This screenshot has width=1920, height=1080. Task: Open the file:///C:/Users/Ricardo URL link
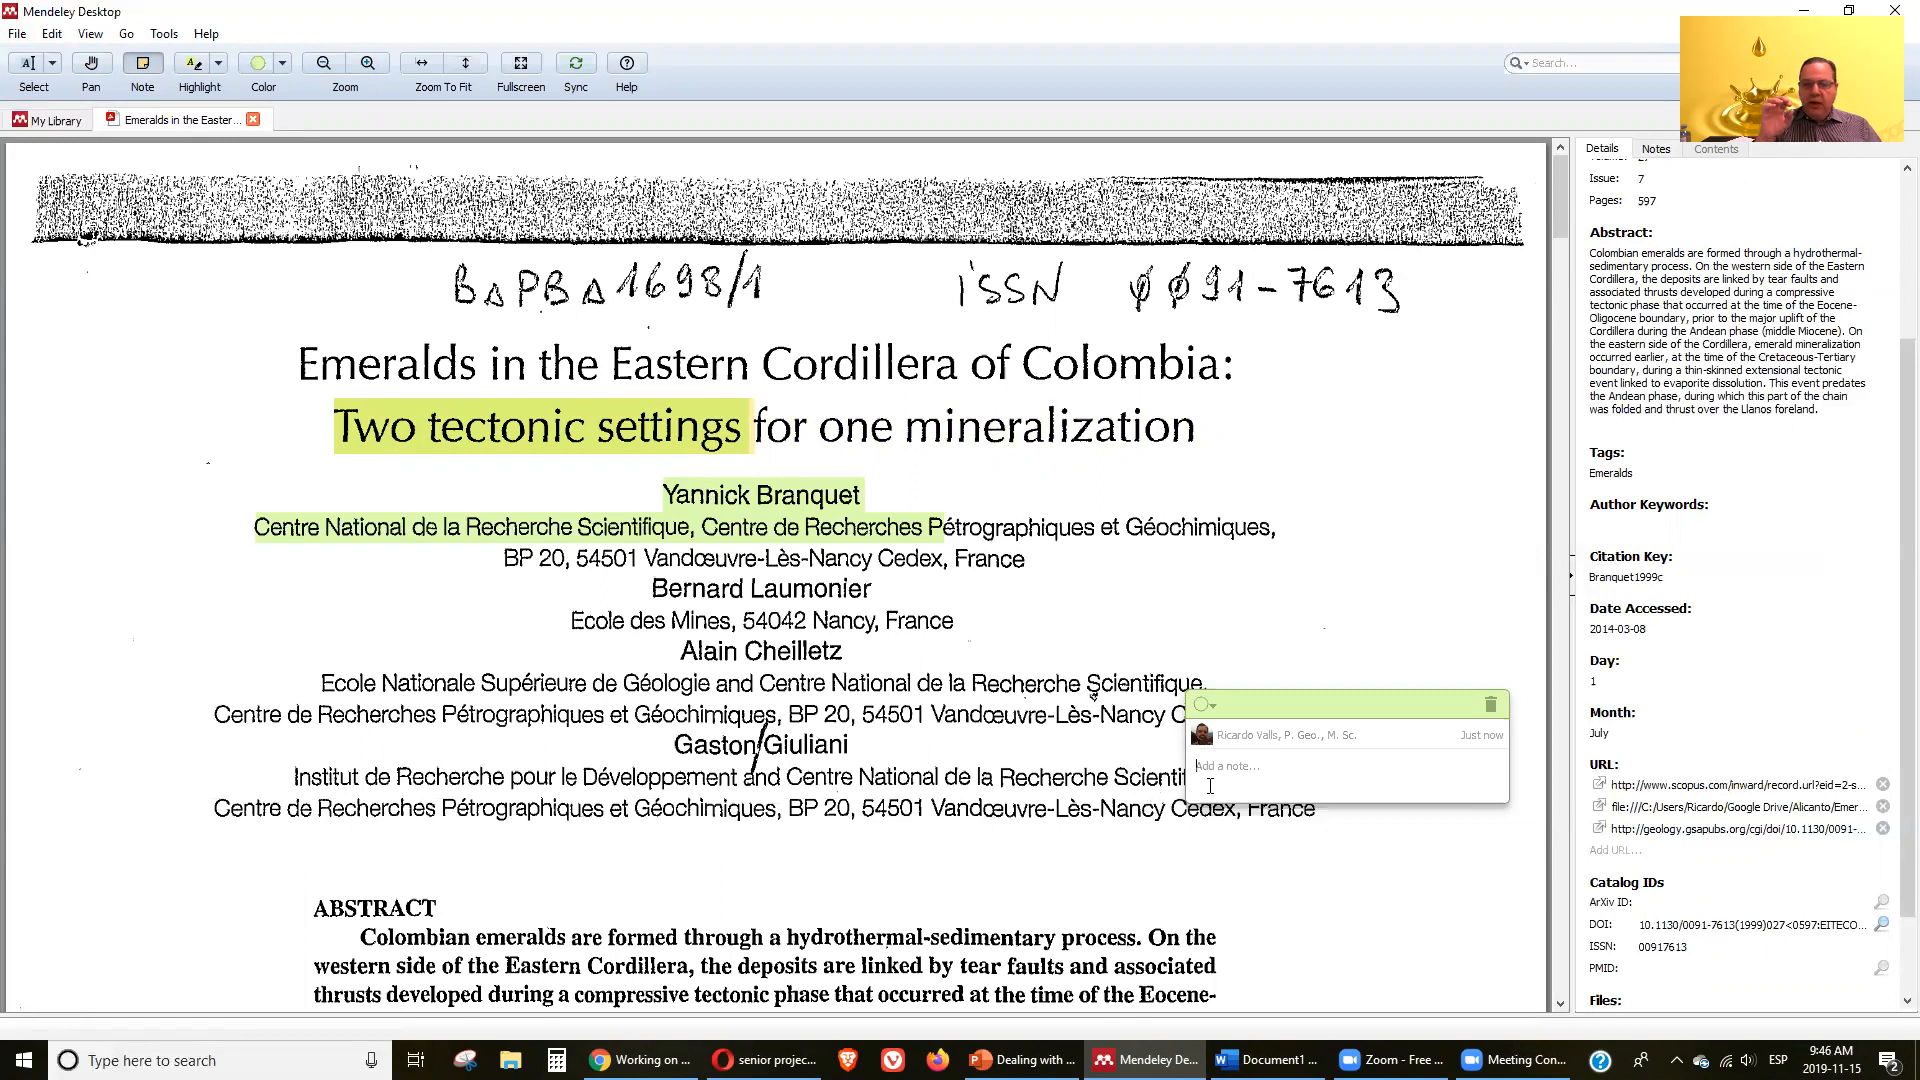pyautogui.click(x=1737, y=807)
